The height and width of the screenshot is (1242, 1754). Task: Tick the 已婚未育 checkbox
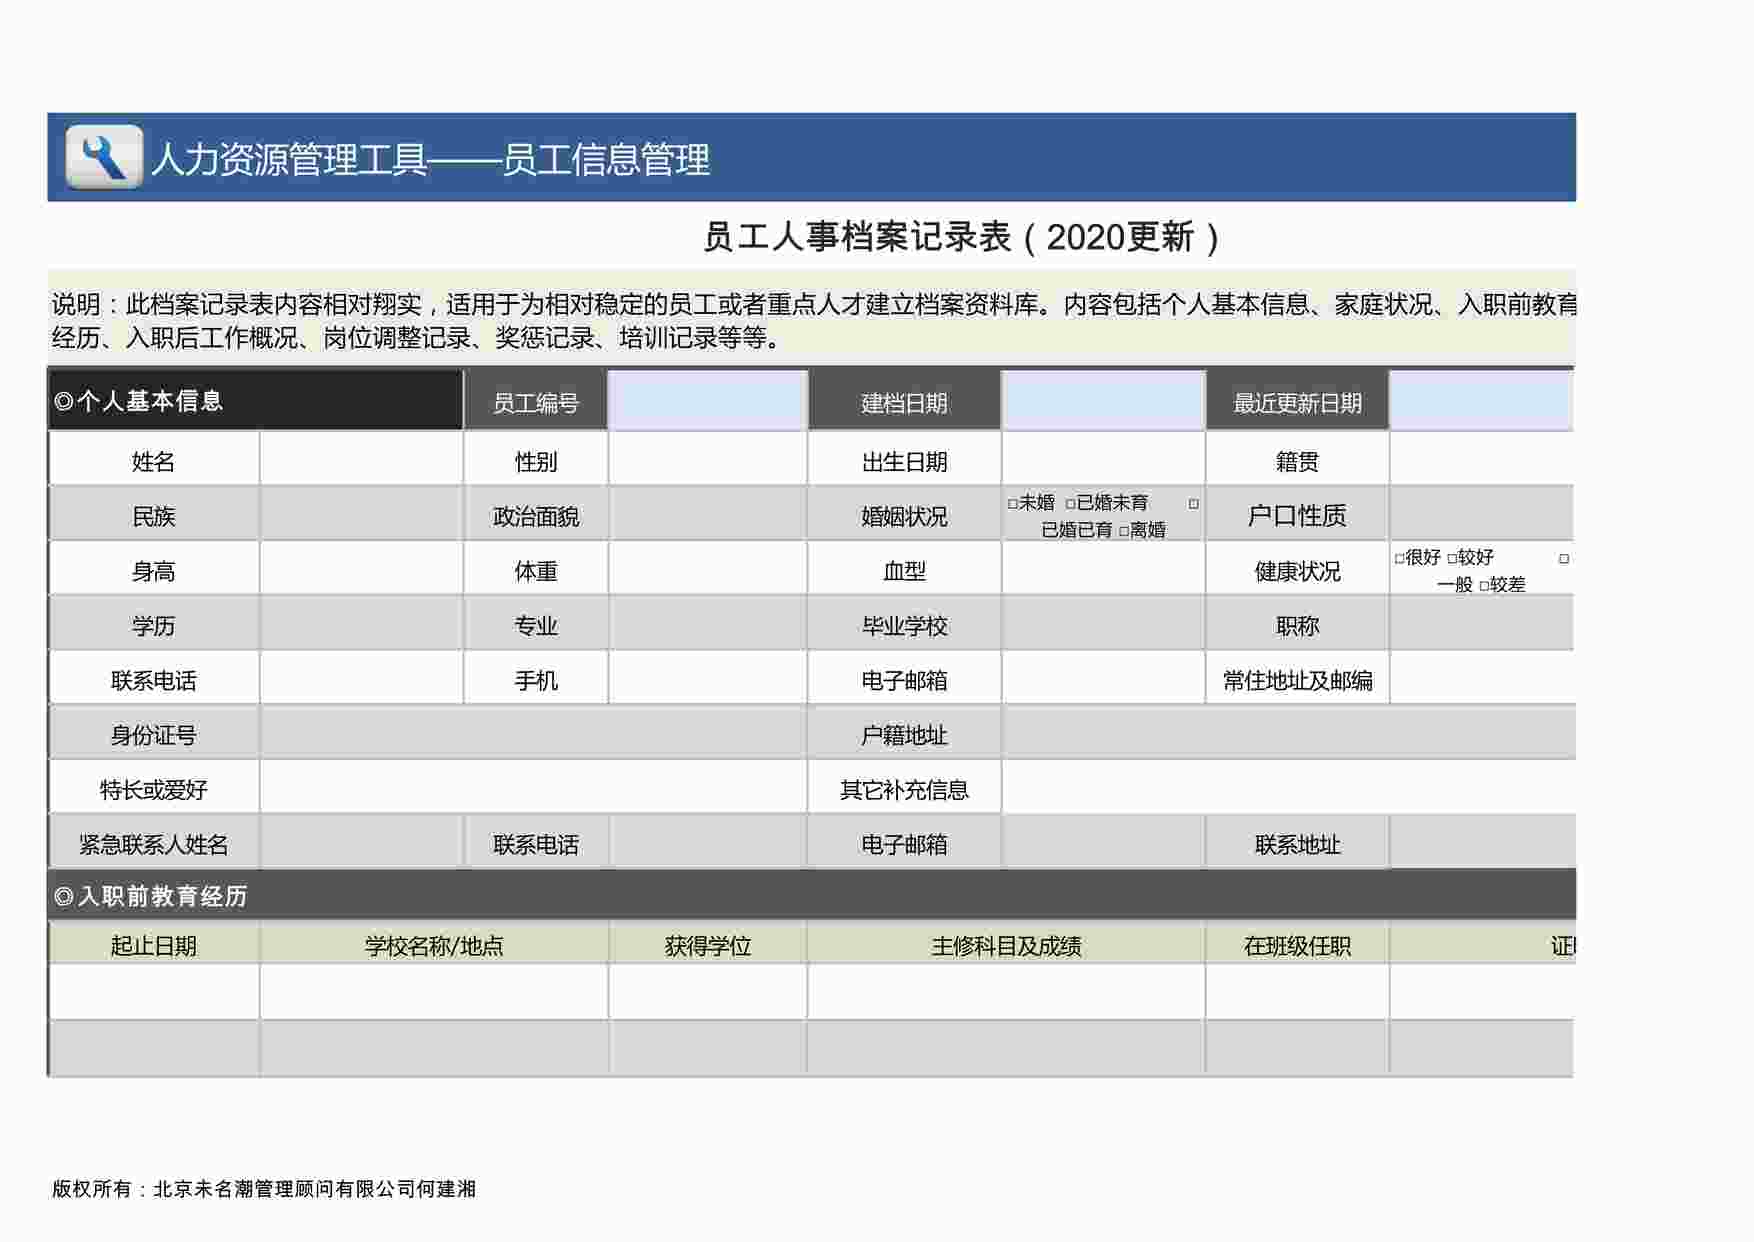[1071, 504]
